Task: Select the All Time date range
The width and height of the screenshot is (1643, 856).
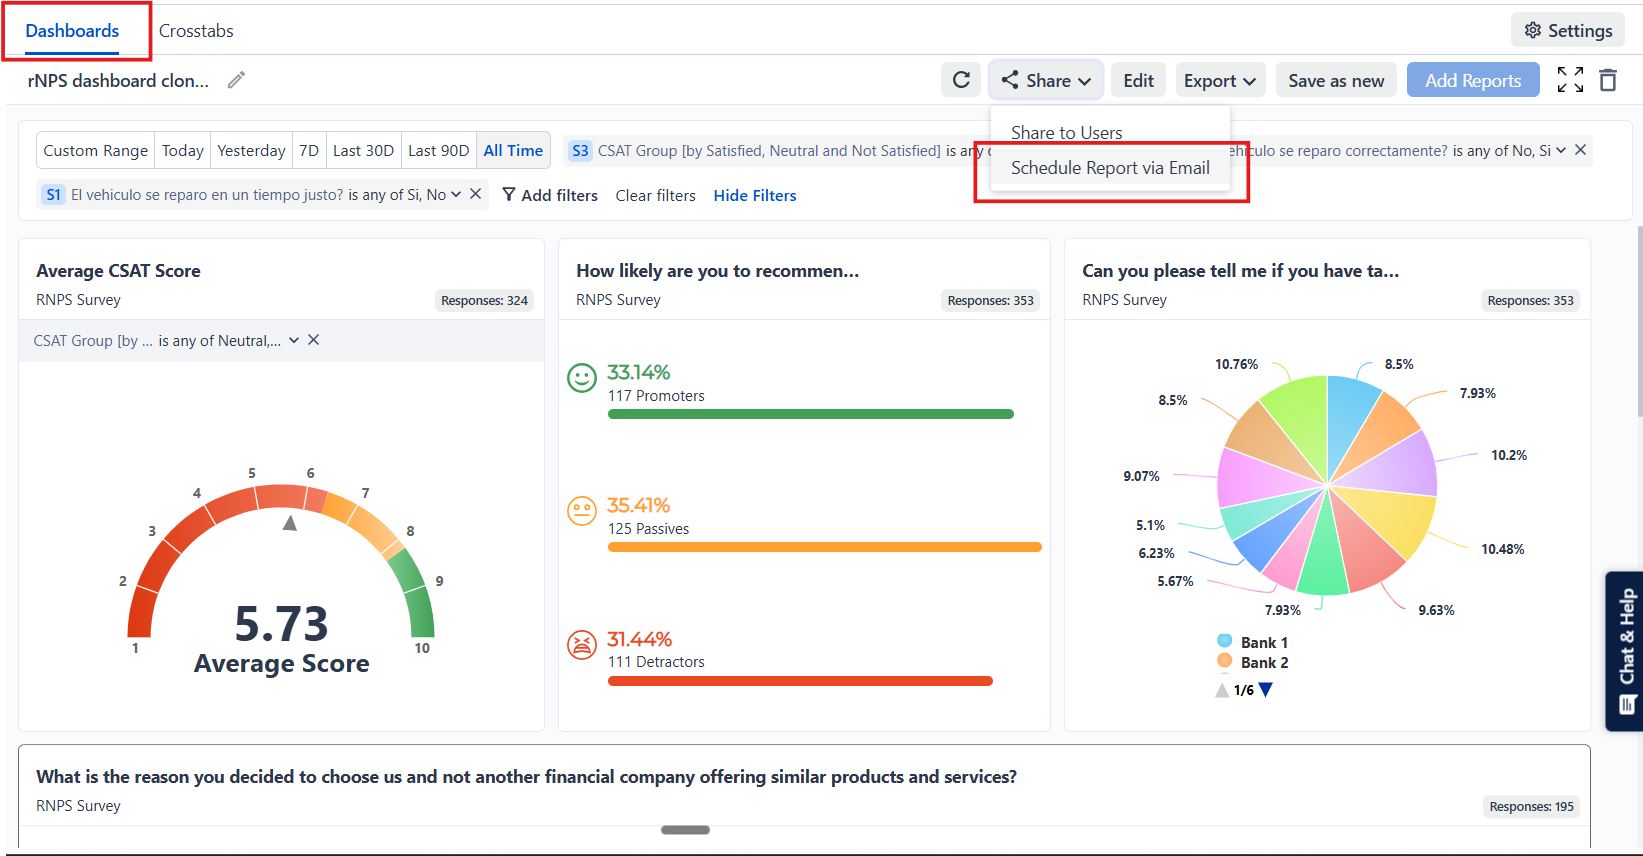Action: [x=513, y=150]
